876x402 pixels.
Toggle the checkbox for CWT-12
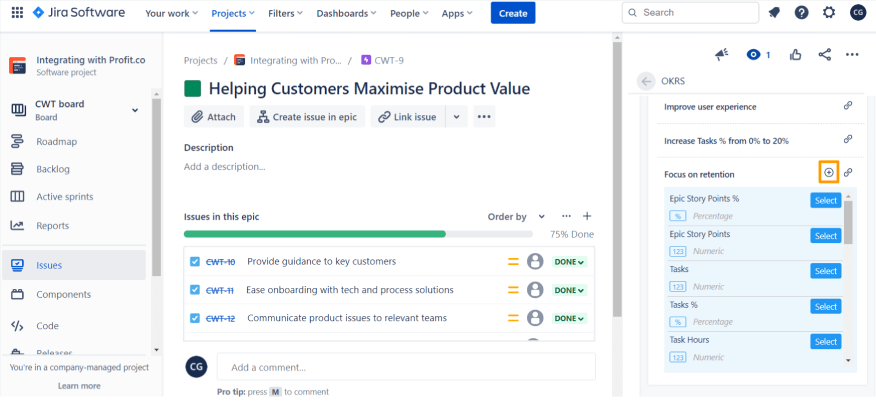195,318
